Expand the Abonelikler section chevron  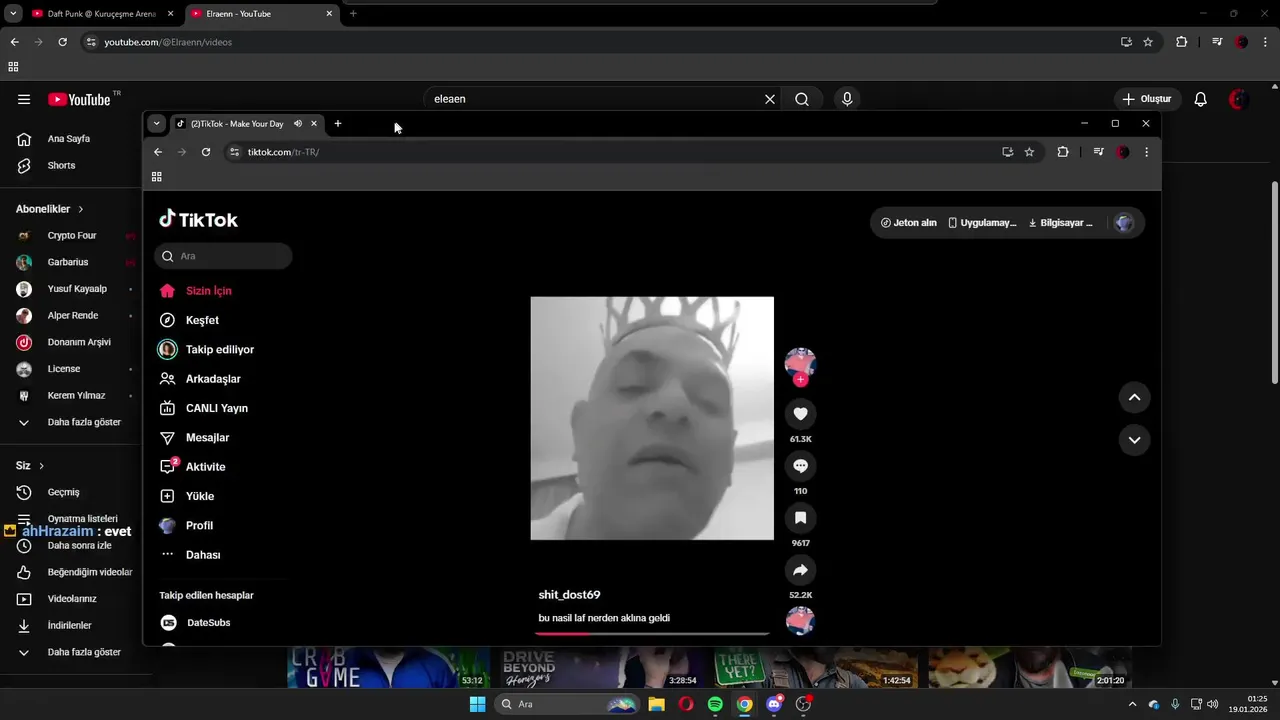coord(81,209)
